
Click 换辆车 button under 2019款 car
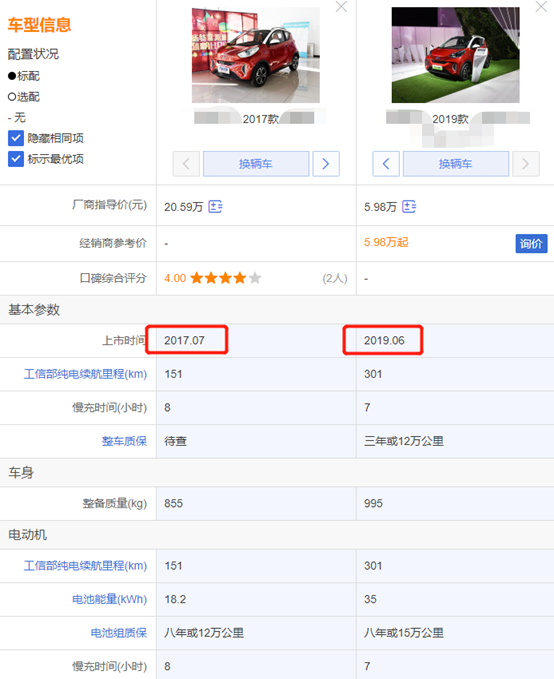[x=456, y=164]
